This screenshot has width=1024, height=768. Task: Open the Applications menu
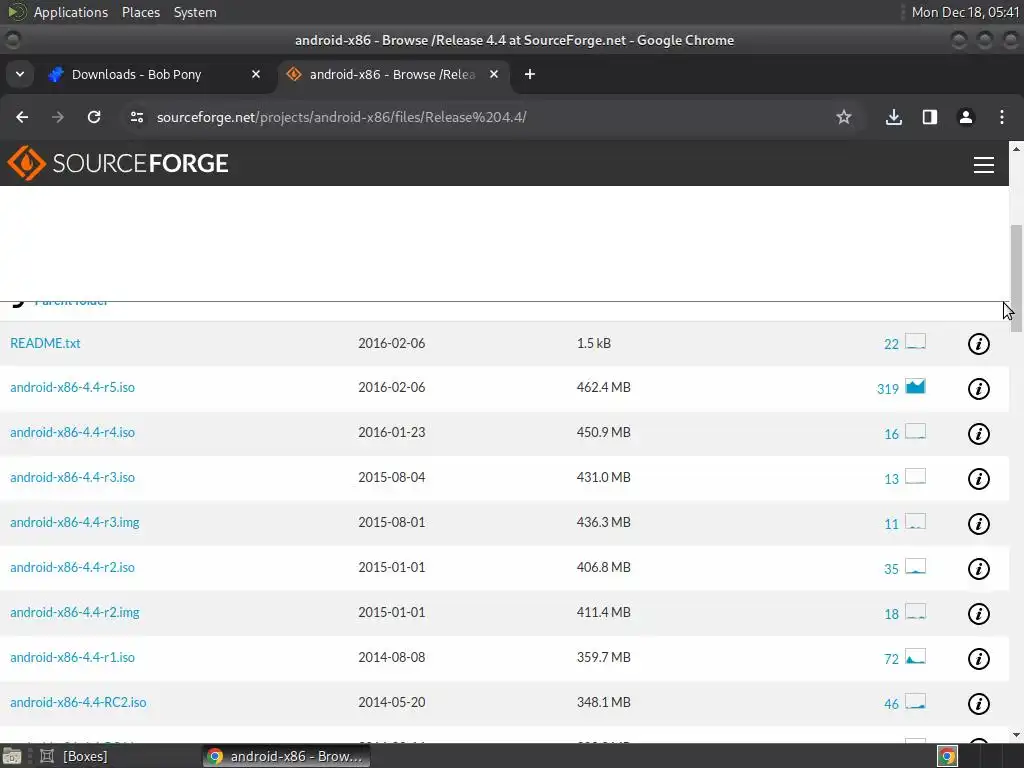tap(71, 12)
